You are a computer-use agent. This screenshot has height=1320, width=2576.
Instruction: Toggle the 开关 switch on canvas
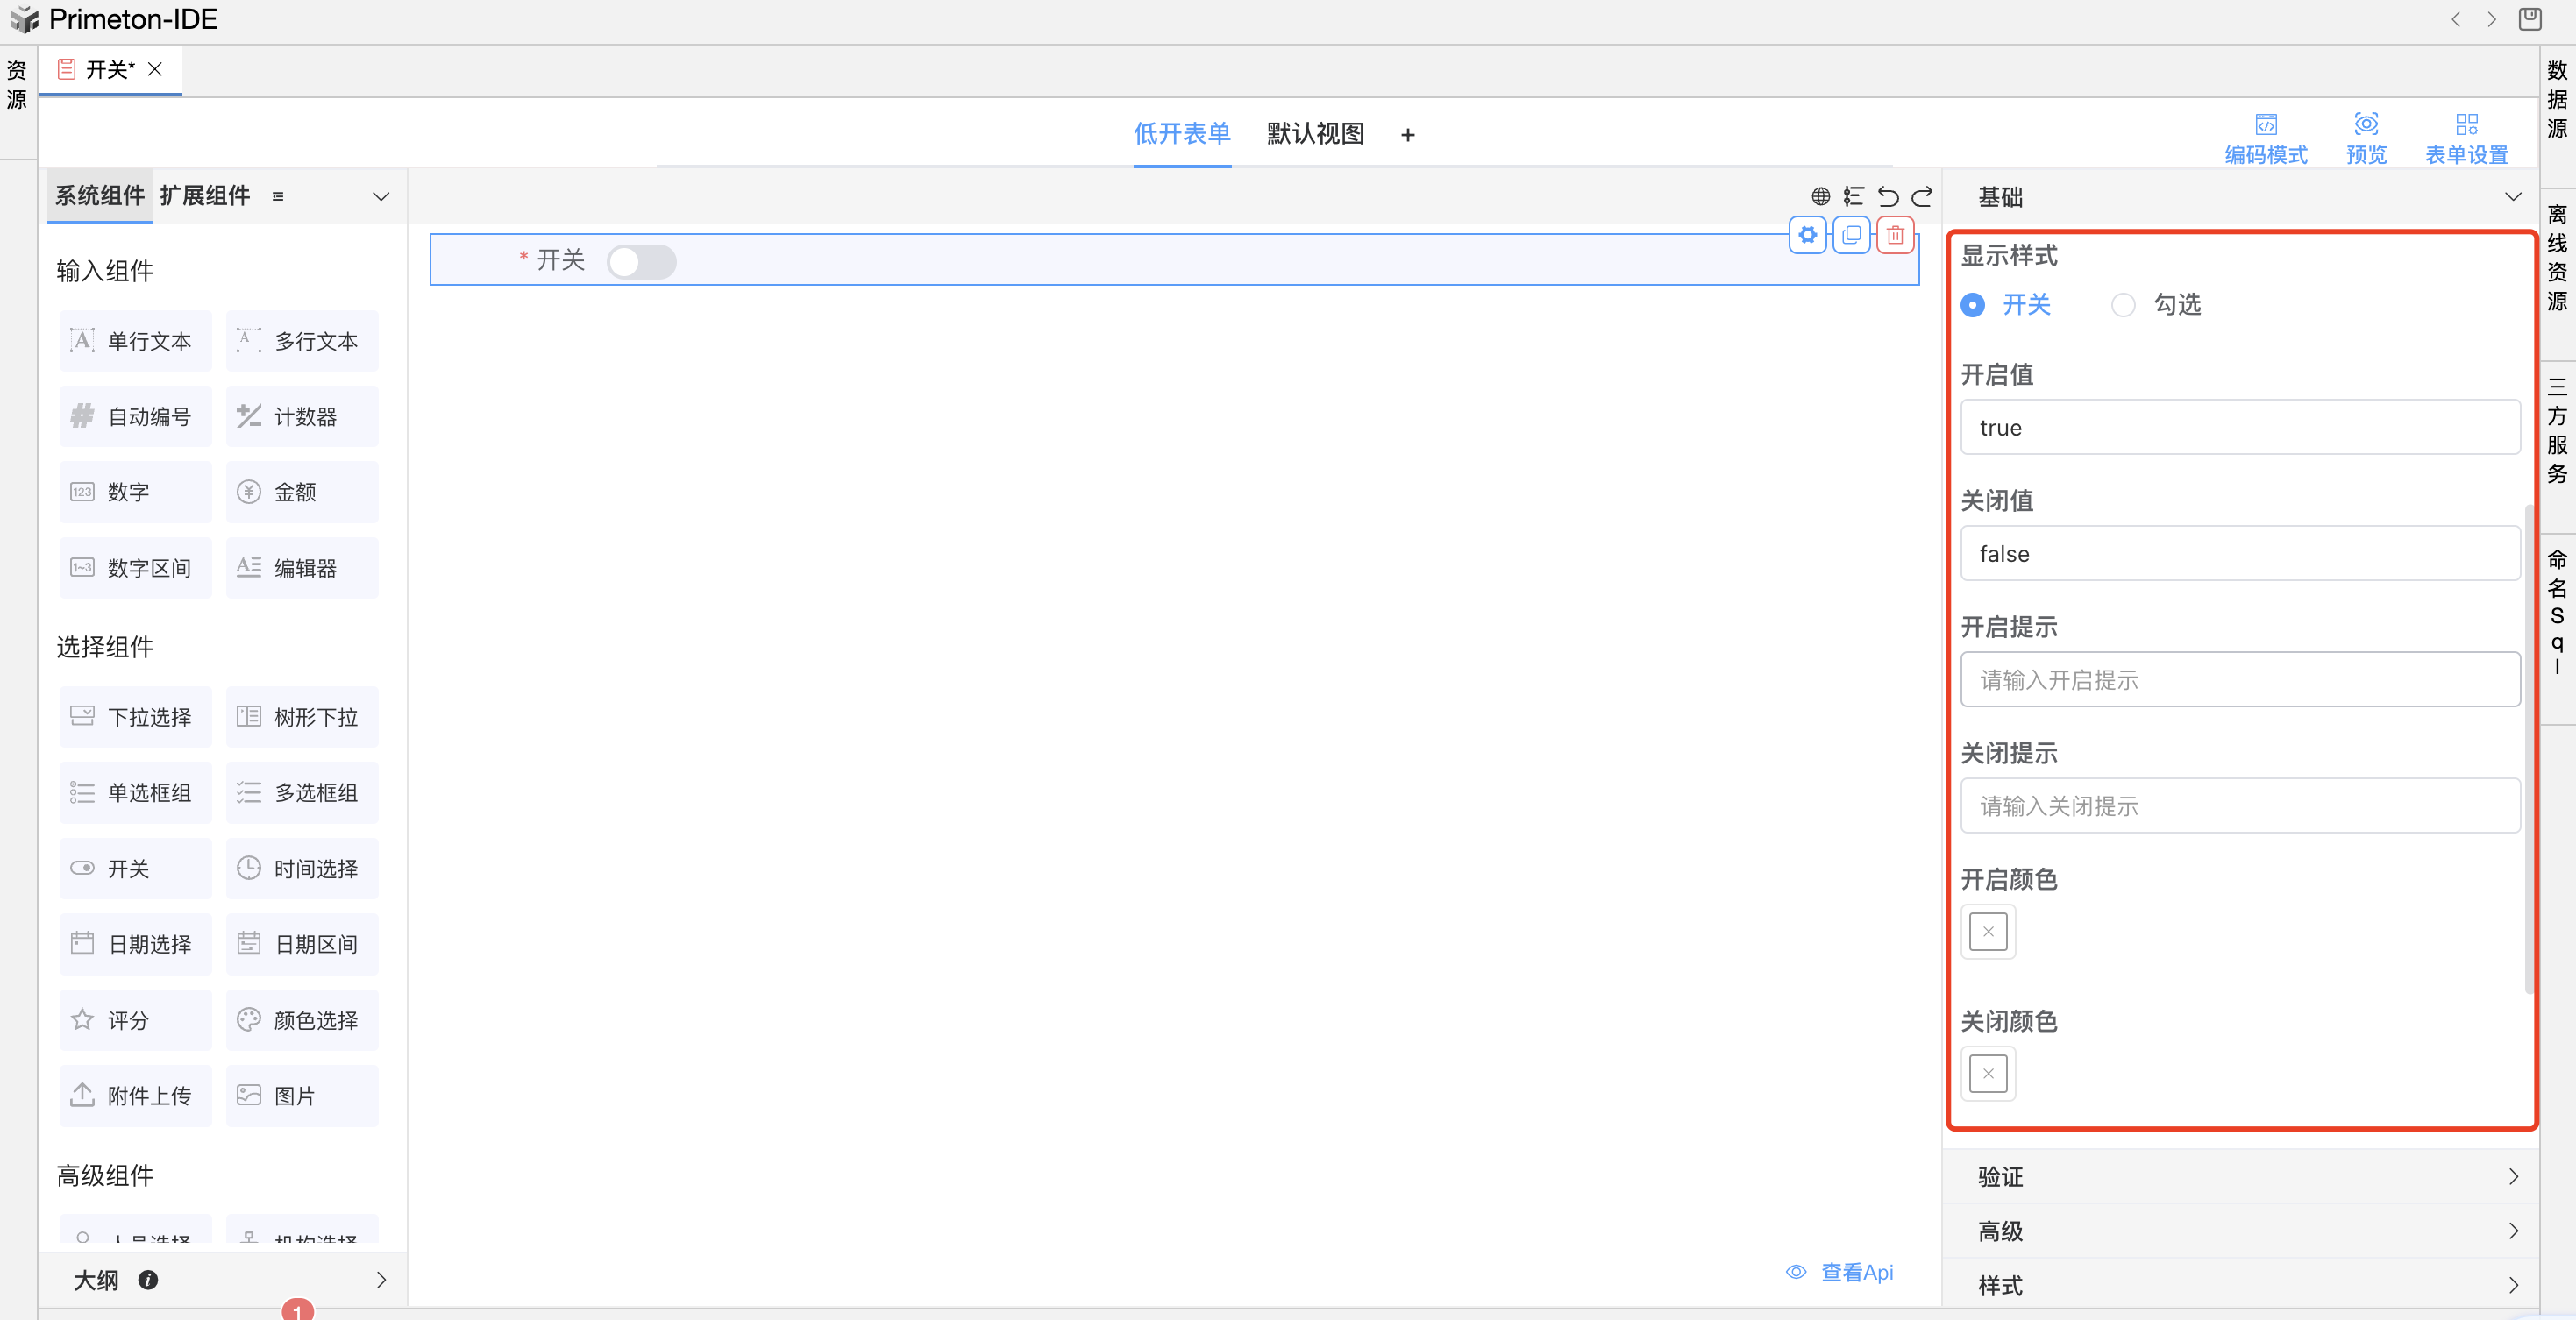click(x=641, y=262)
